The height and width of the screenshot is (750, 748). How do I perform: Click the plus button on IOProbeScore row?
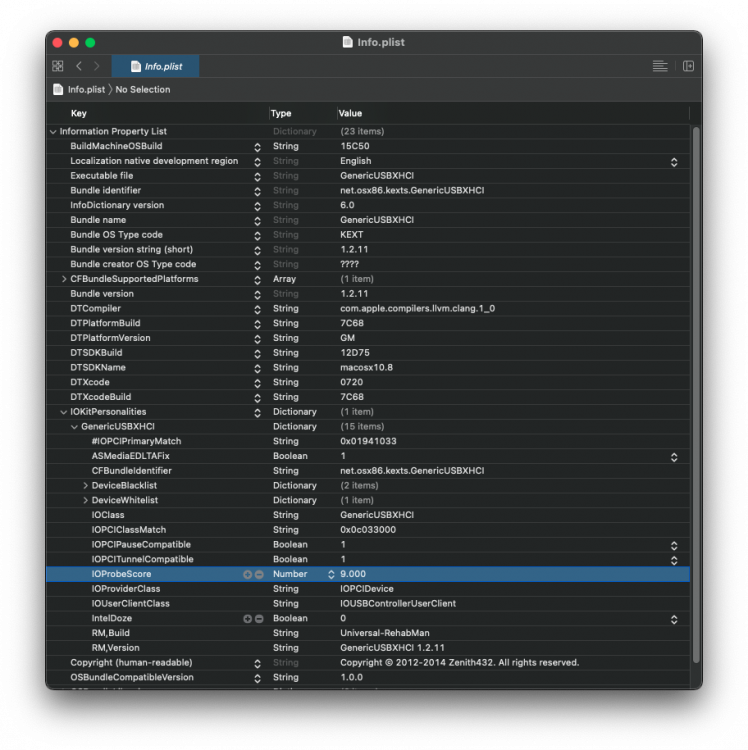247,574
